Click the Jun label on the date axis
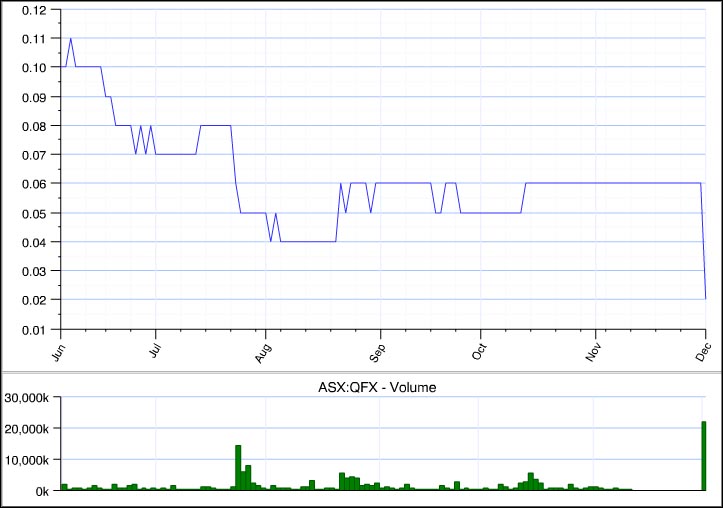 tap(57, 349)
